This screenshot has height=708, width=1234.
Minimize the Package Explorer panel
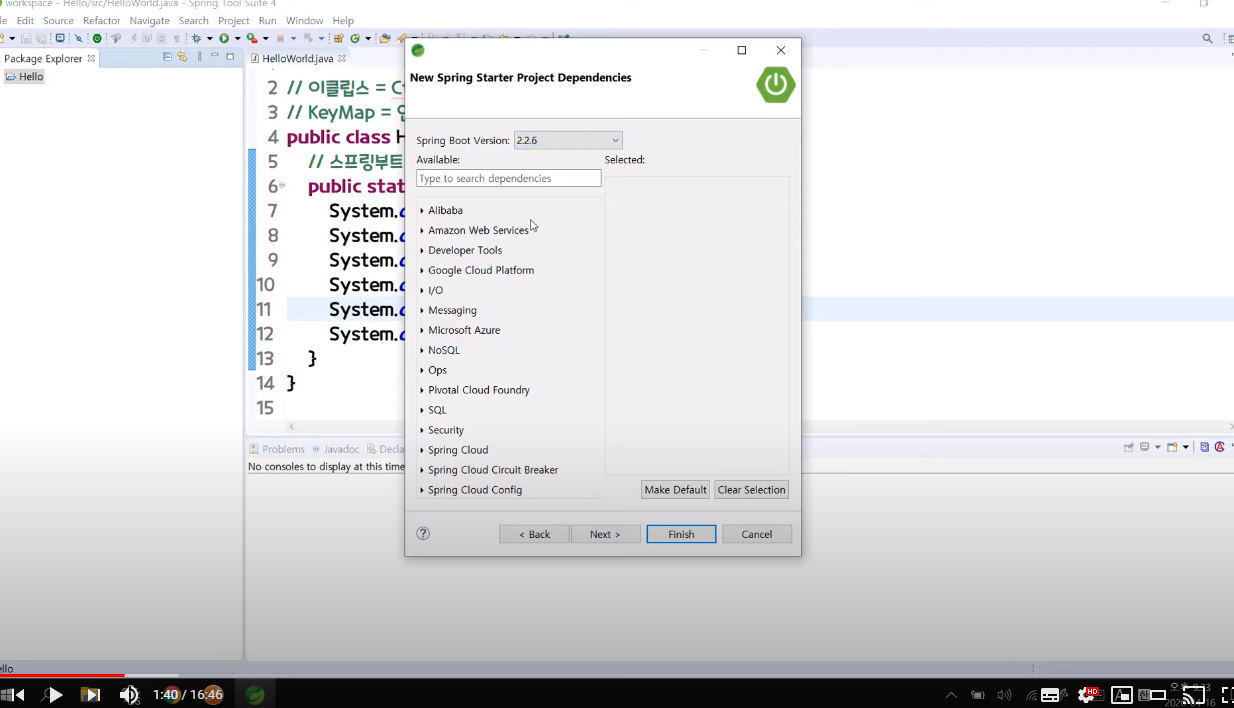(x=215, y=57)
